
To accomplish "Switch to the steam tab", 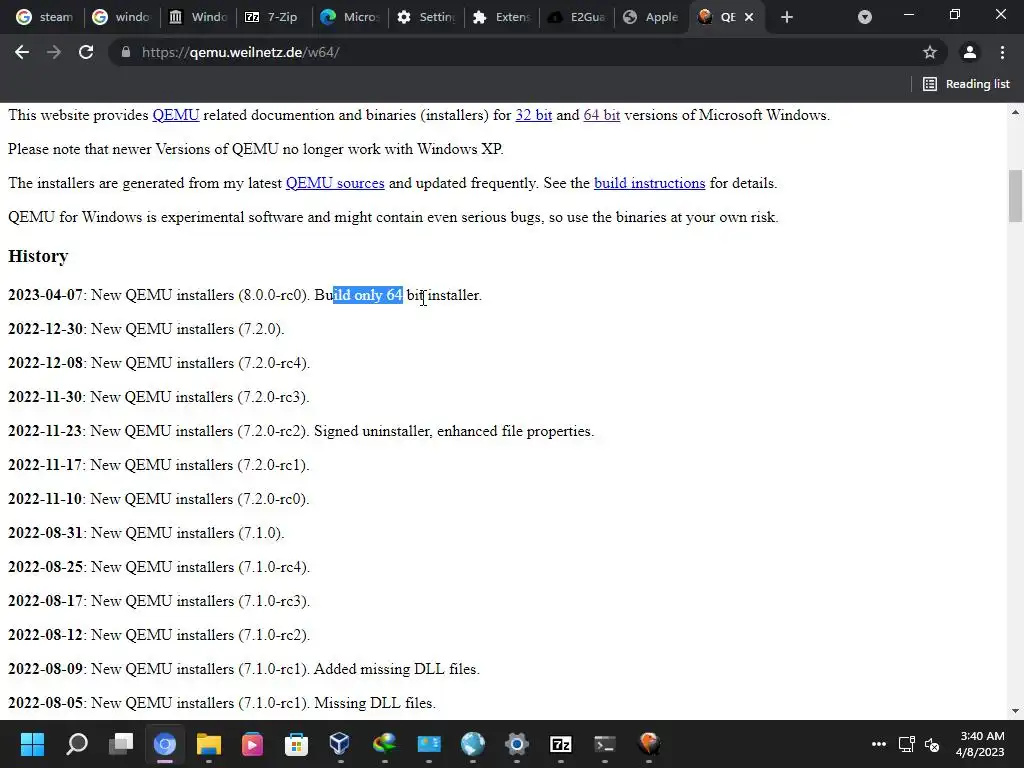I will 44,17.
